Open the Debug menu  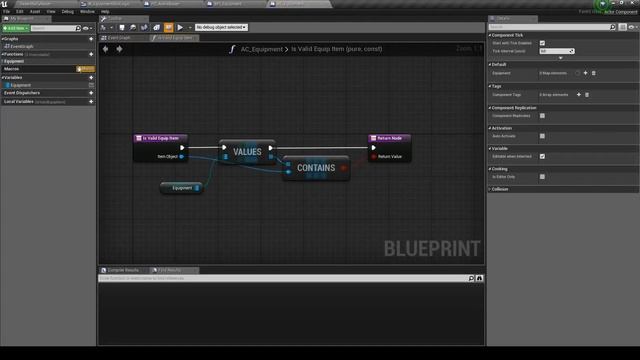[x=68, y=11]
